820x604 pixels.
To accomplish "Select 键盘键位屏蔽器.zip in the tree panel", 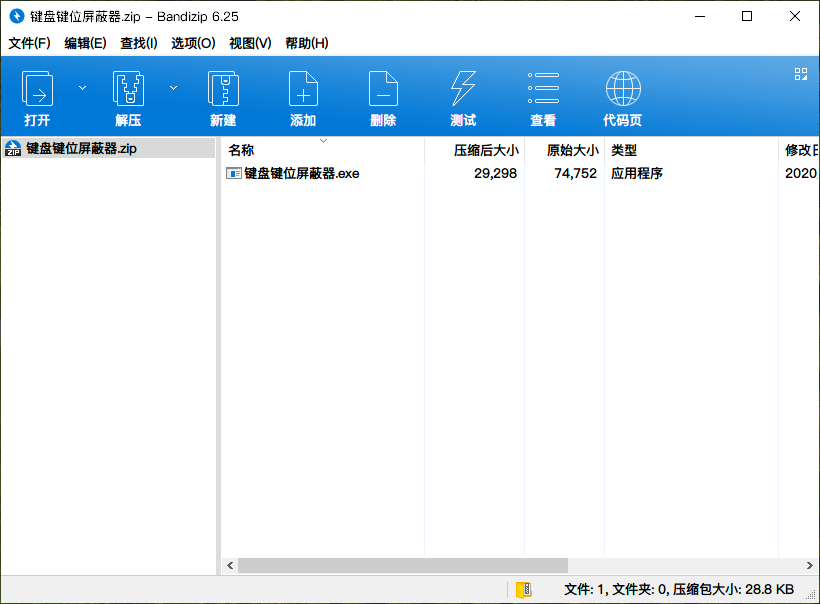I will click(x=108, y=148).
